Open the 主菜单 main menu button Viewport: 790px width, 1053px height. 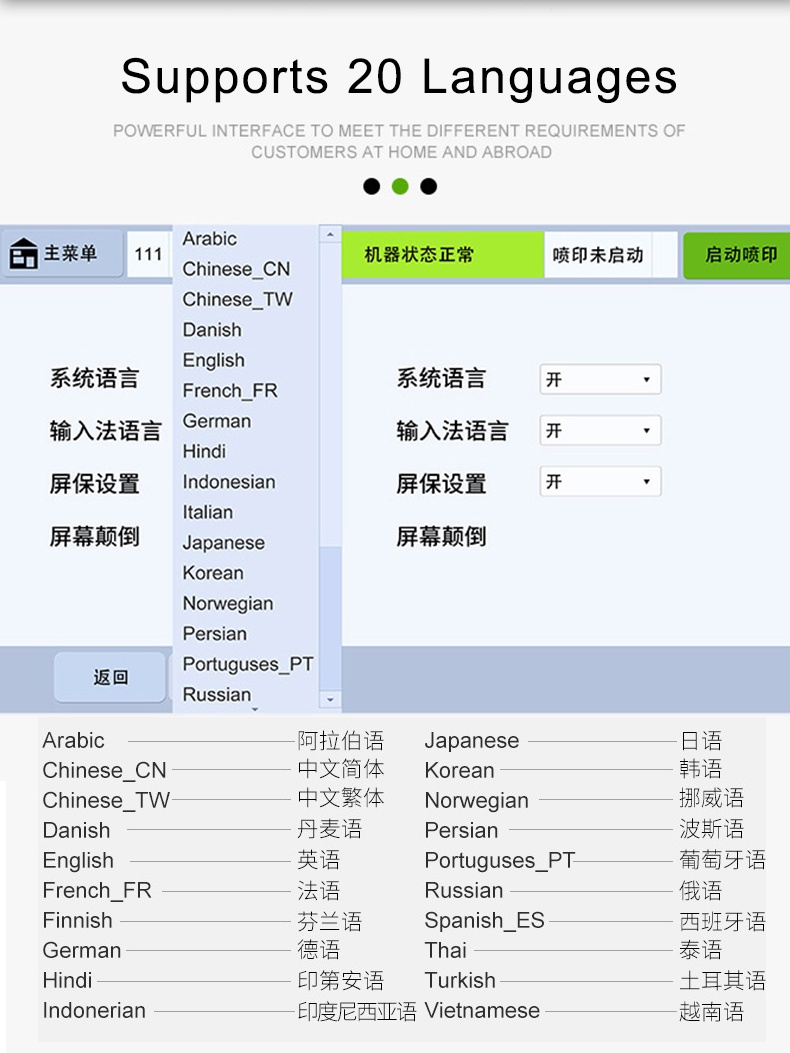tap(62, 254)
